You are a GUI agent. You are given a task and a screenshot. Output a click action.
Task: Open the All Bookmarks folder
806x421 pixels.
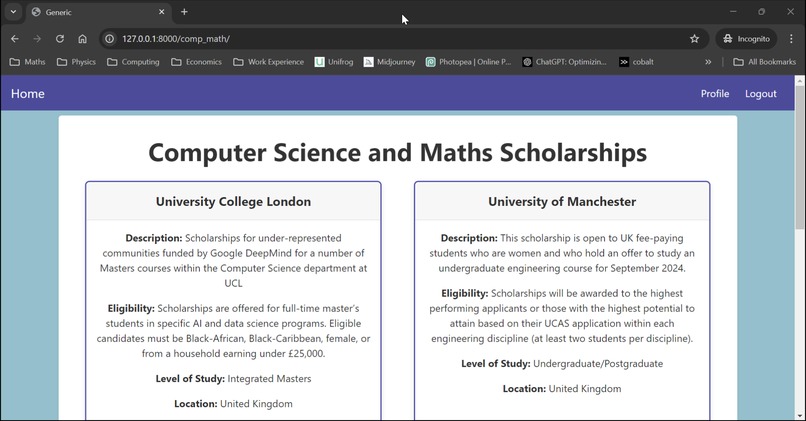point(765,62)
